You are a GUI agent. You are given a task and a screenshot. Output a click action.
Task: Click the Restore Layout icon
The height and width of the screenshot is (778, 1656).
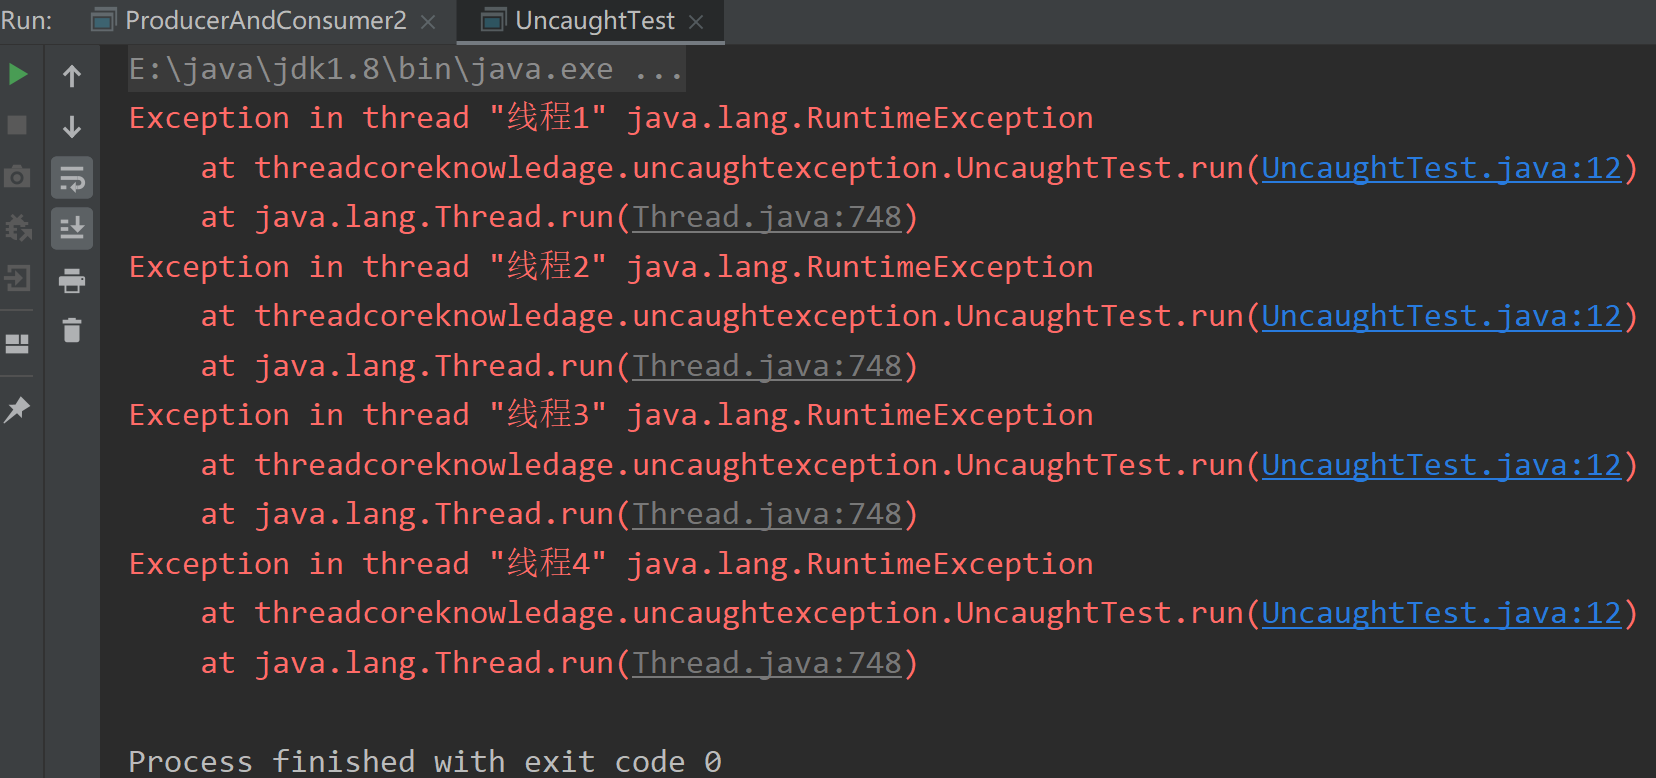coord(18,342)
